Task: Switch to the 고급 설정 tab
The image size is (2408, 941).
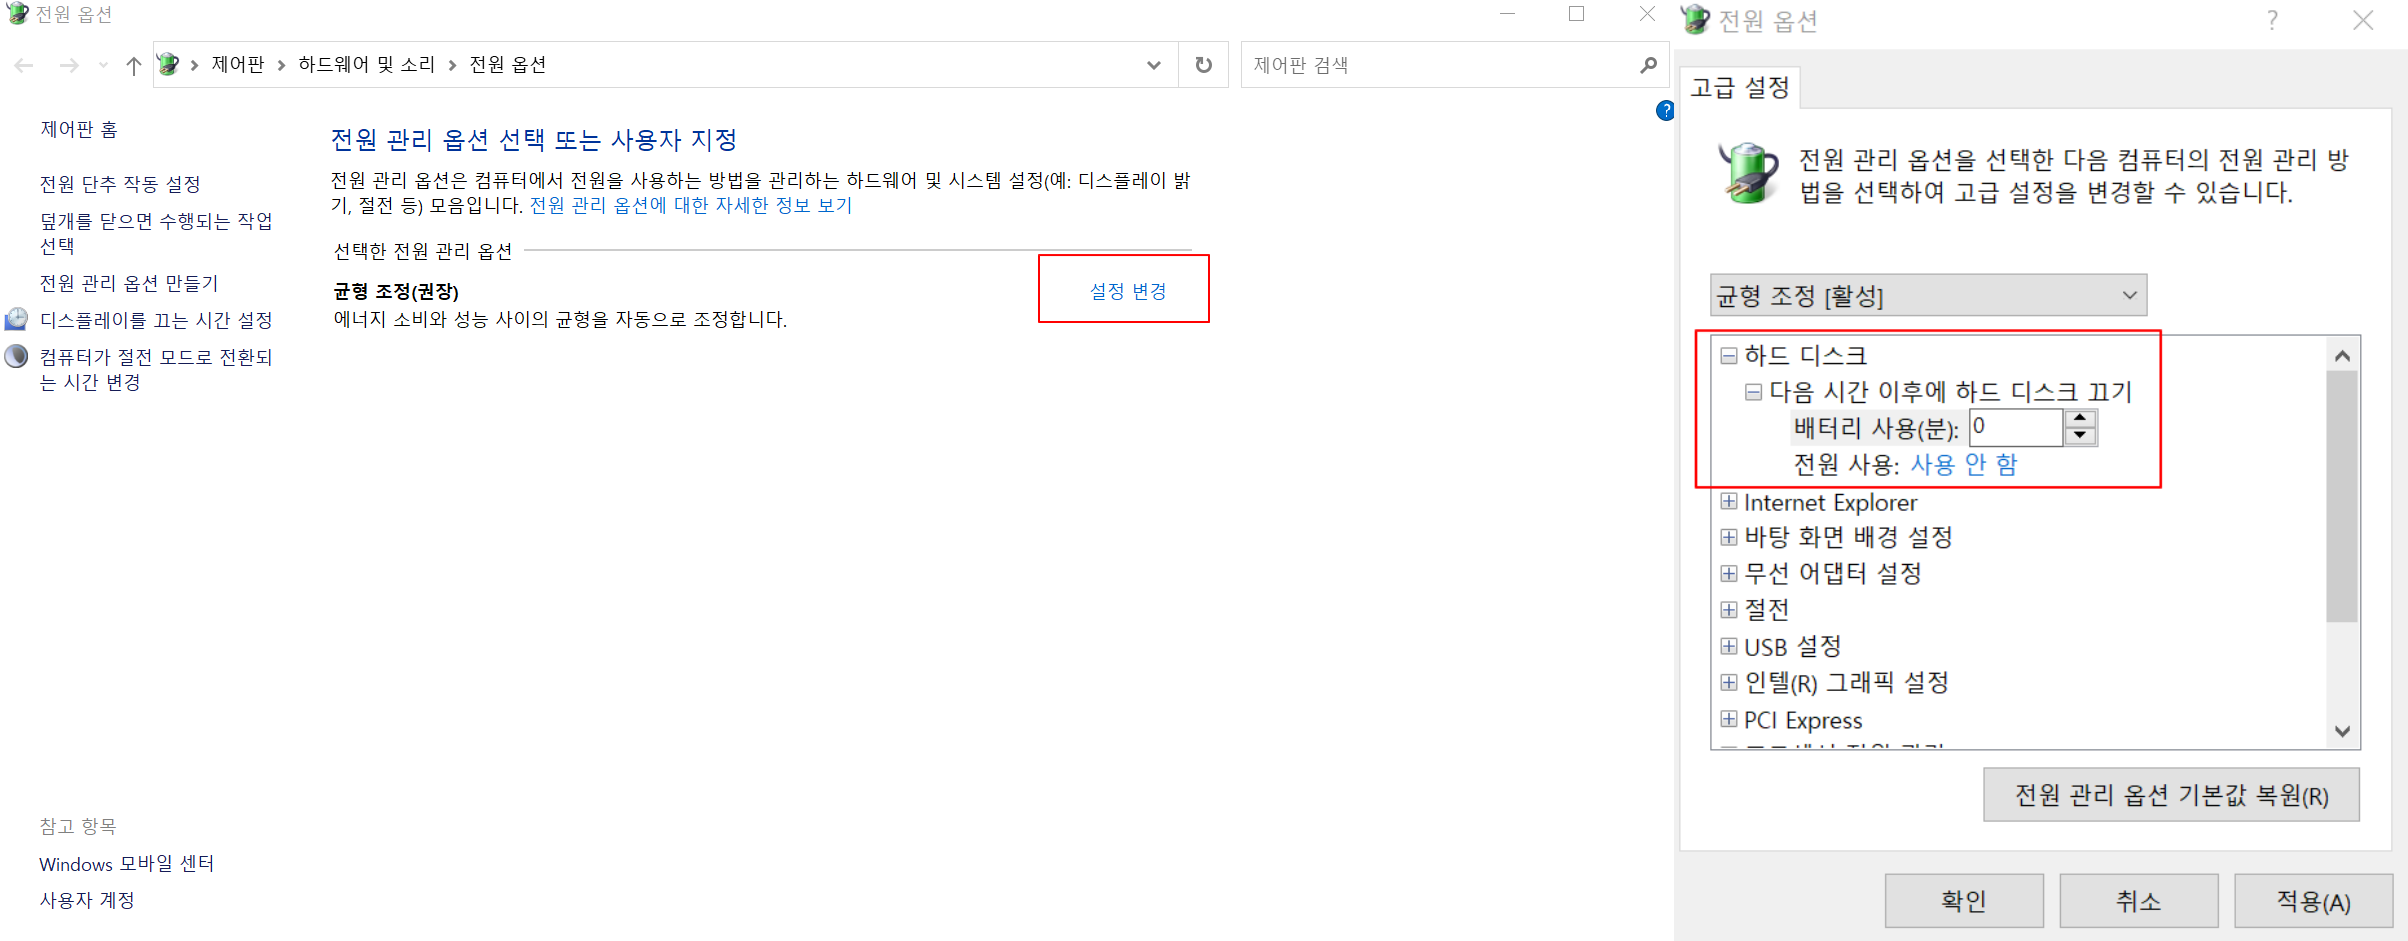Action: [1739, 88]
